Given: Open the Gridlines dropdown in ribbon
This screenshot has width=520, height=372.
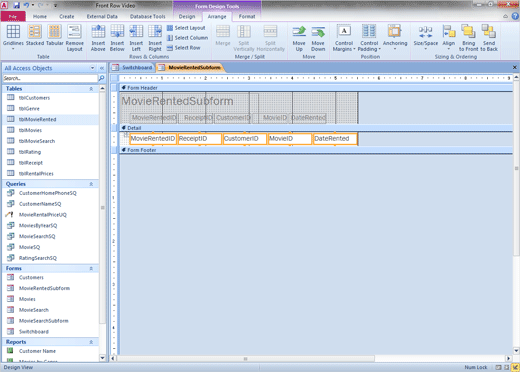Looking at the screenshot, I should pyautogui.click(x=13, y=38).
